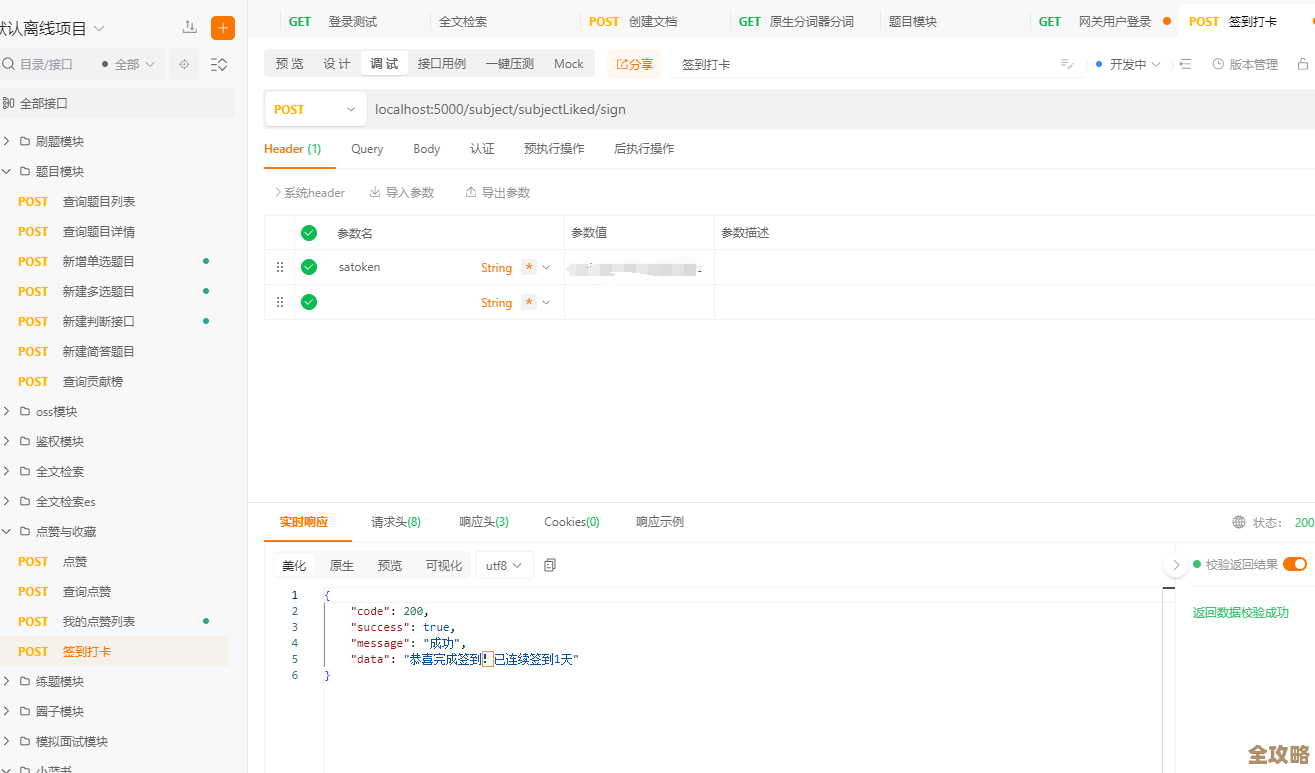1315x773 pixels.
Task: Switch to the Body tab
Action: (426, 148)
